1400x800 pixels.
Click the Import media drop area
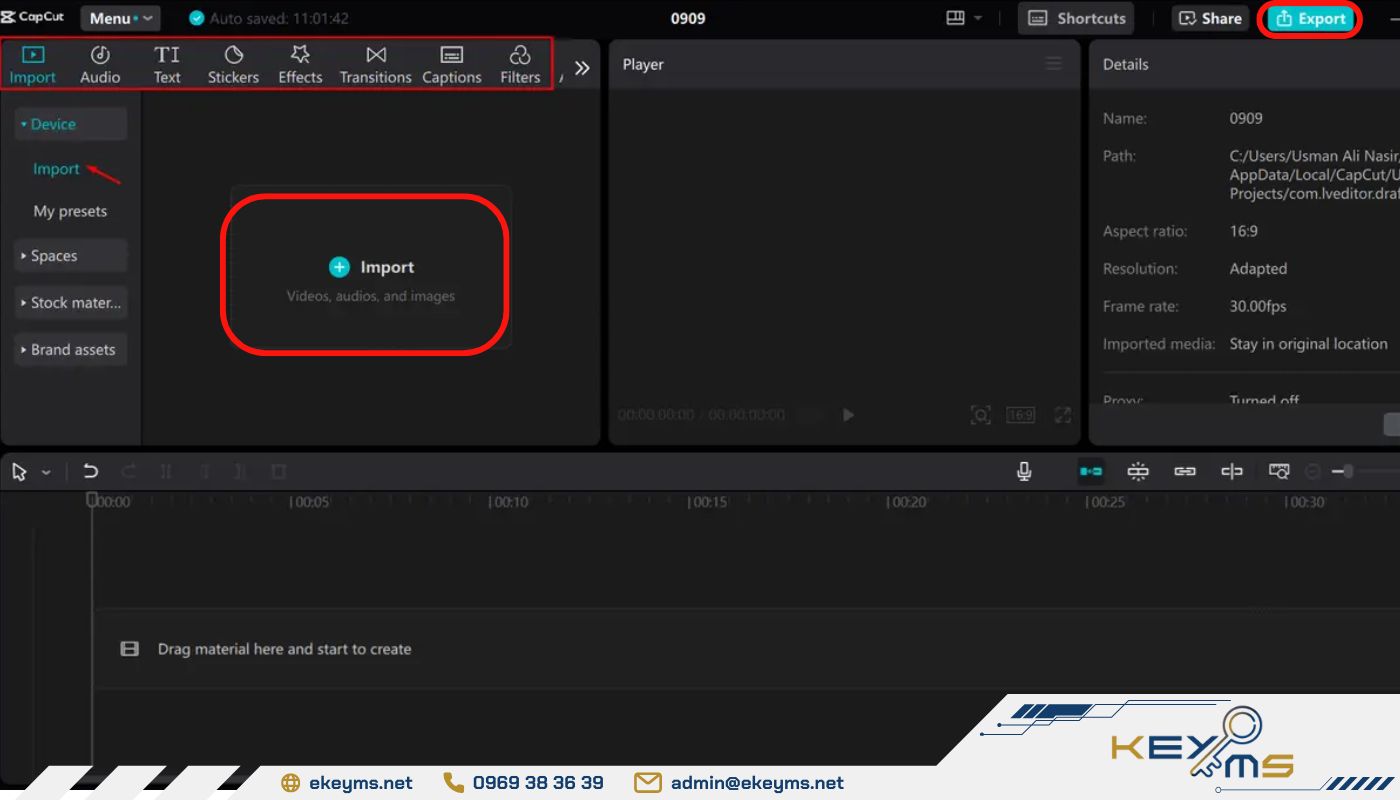click(371, 267)
